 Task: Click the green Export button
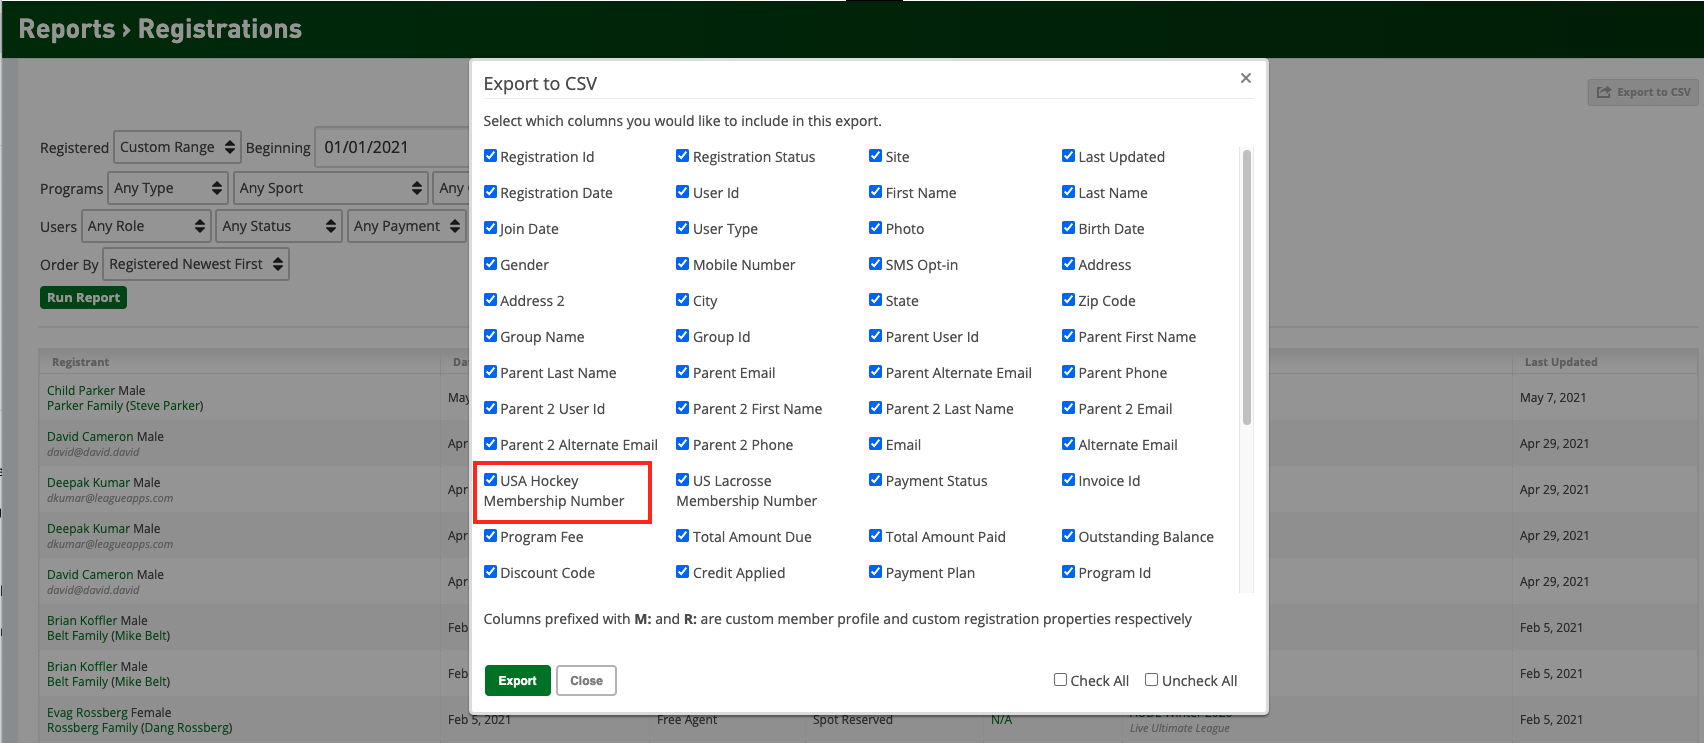point(517,680)
